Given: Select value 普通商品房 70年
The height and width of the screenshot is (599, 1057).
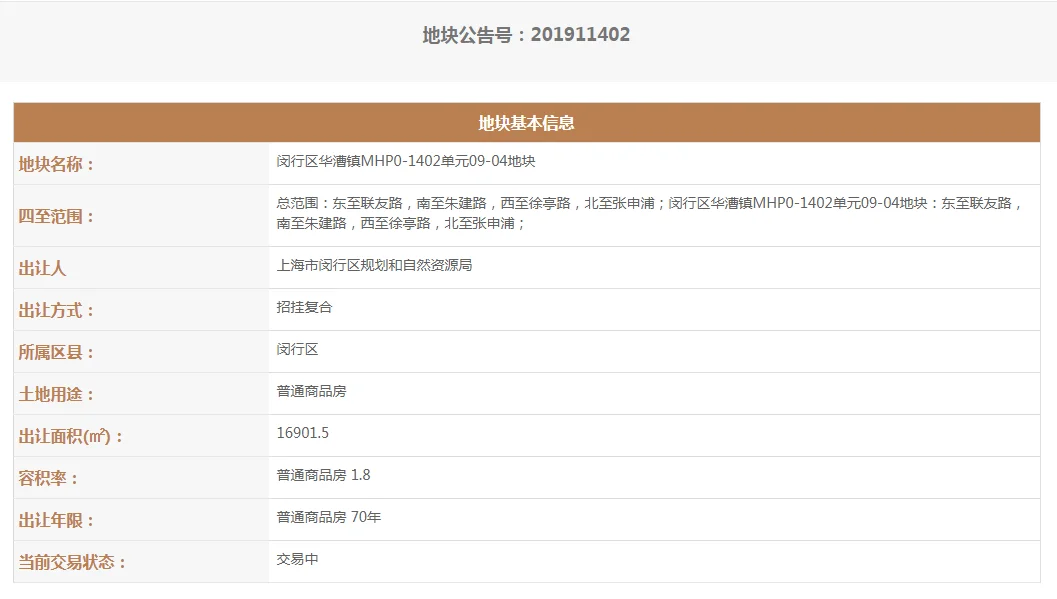Looking at the screenshot, I should pyautogui.click(x=329, y=517).
